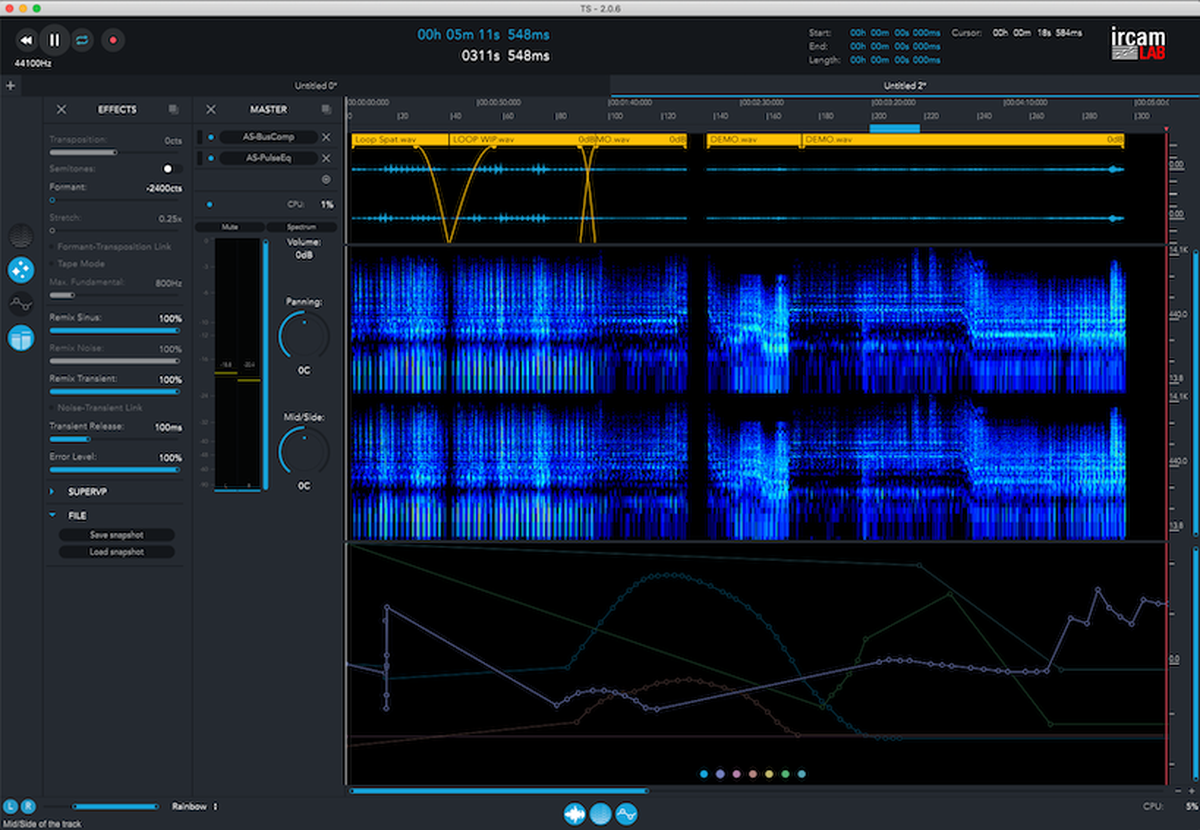Screen dimensions: 1200x830
Task: Toggle bypass dot next to AS-BusComp
Action: tap(211, 137)
